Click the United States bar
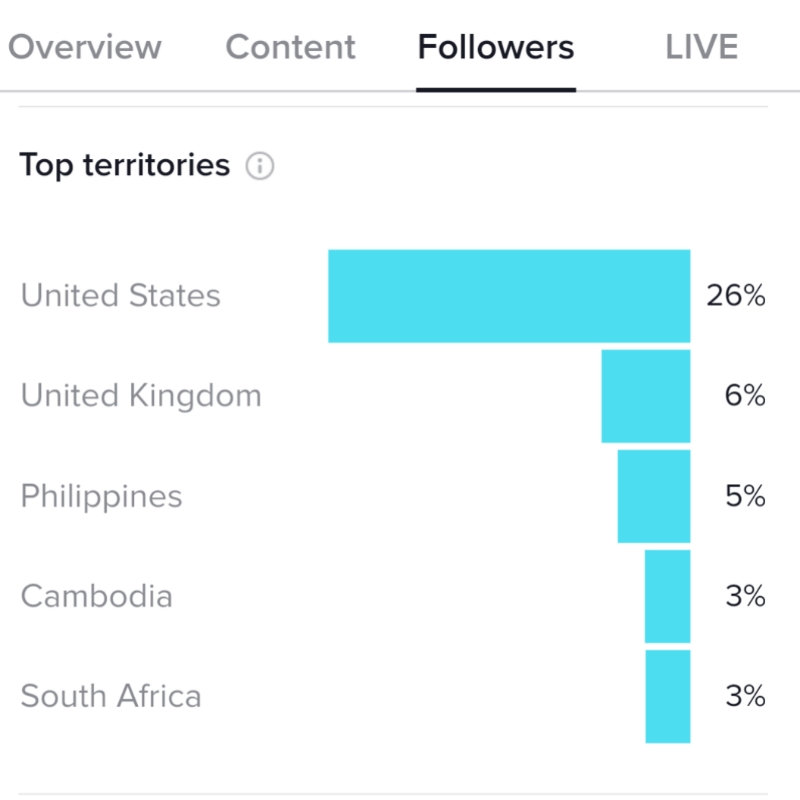This screenshot has height=800, width=800. 509,296
